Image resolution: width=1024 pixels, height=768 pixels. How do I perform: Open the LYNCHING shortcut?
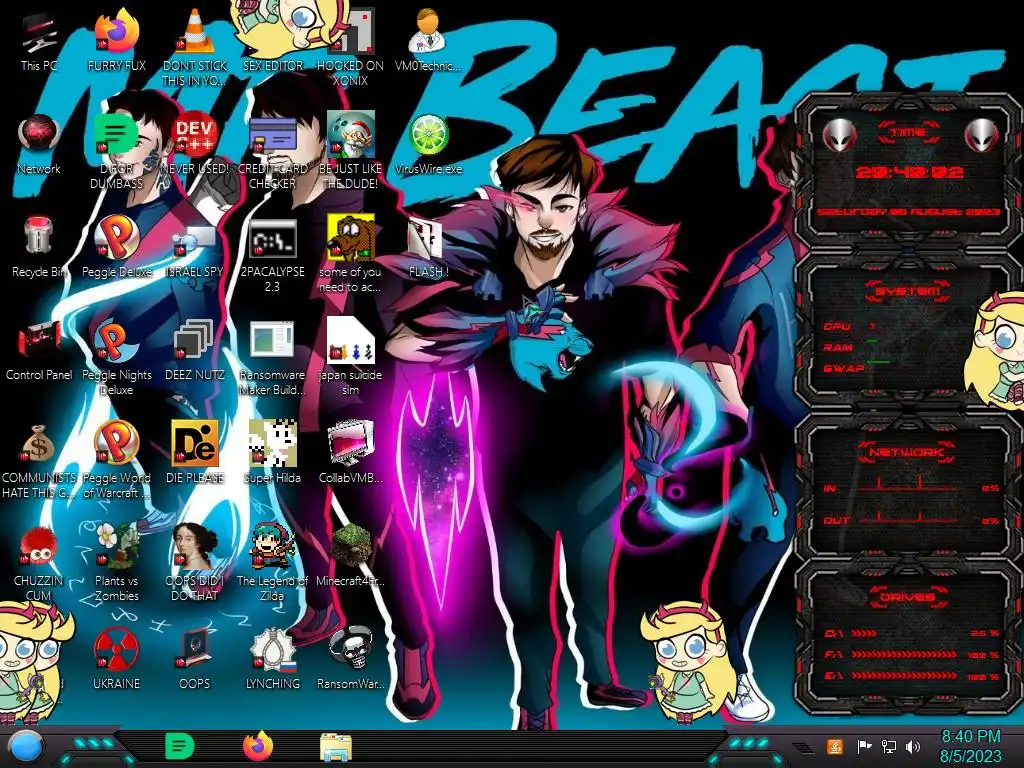[x=272, y=658]
